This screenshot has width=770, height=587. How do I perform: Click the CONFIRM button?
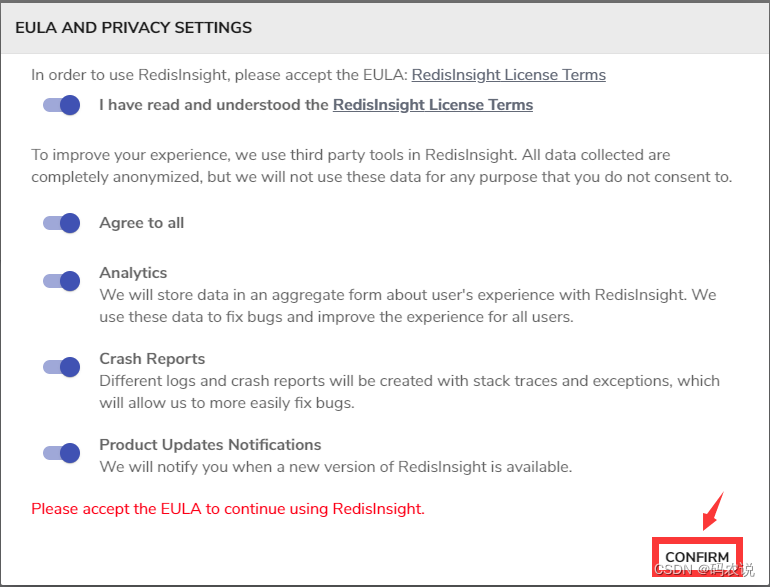click(x=697, y=557)
